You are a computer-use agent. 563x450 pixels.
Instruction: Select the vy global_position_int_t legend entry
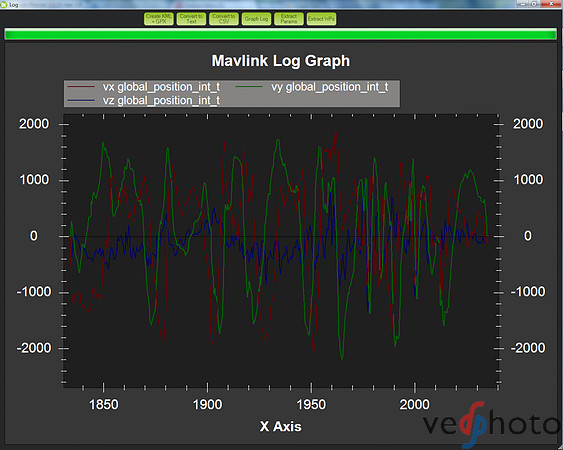coord(312,87)
